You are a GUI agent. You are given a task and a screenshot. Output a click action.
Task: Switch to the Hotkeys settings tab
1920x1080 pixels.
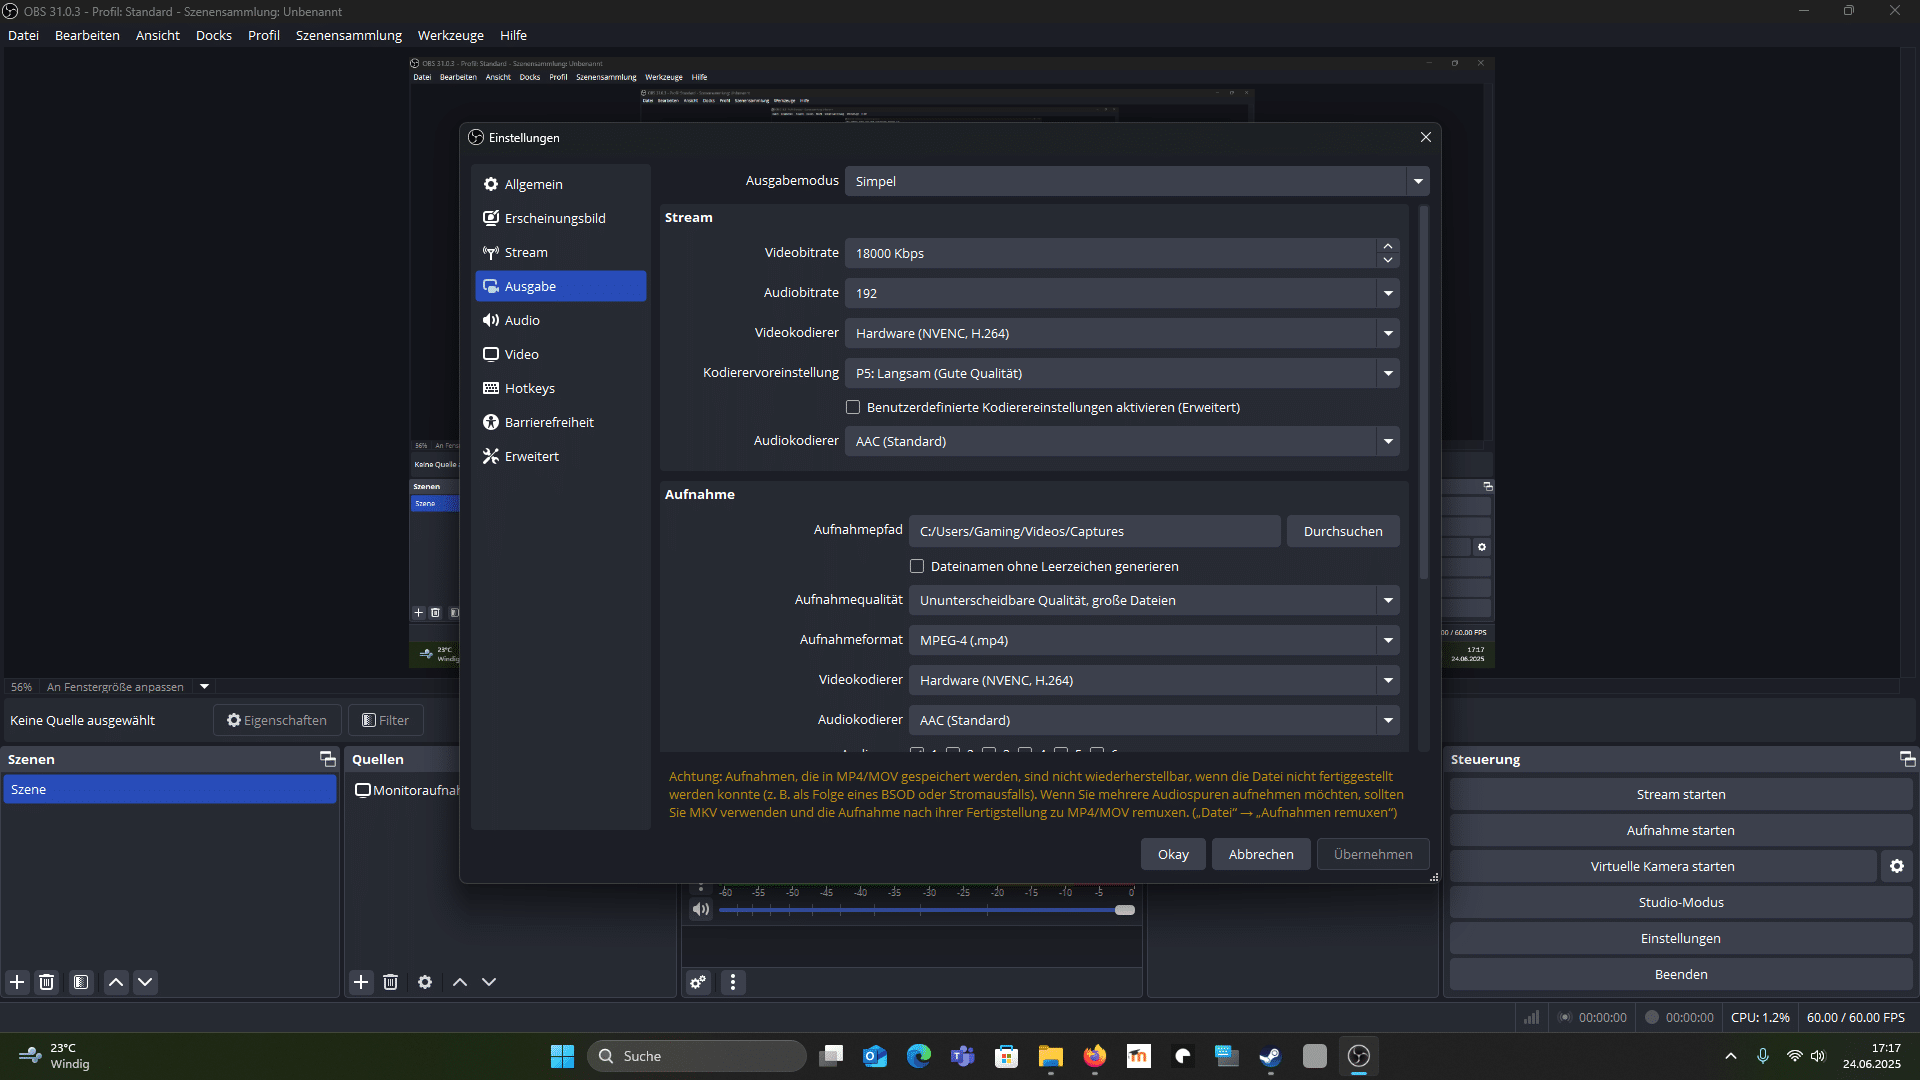click(x=529, y=388)
